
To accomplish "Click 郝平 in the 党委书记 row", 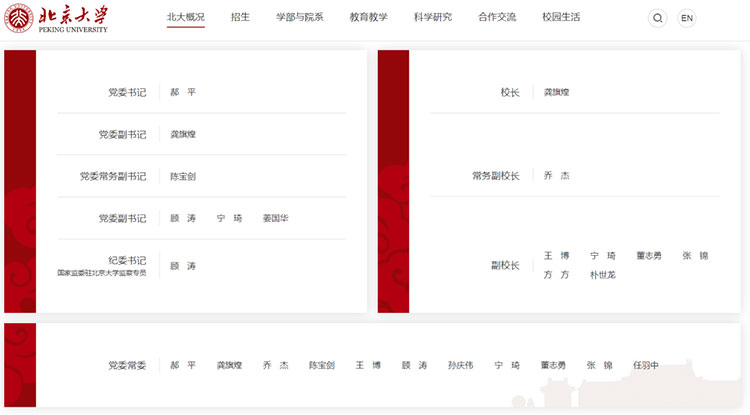I will [183, 92].
